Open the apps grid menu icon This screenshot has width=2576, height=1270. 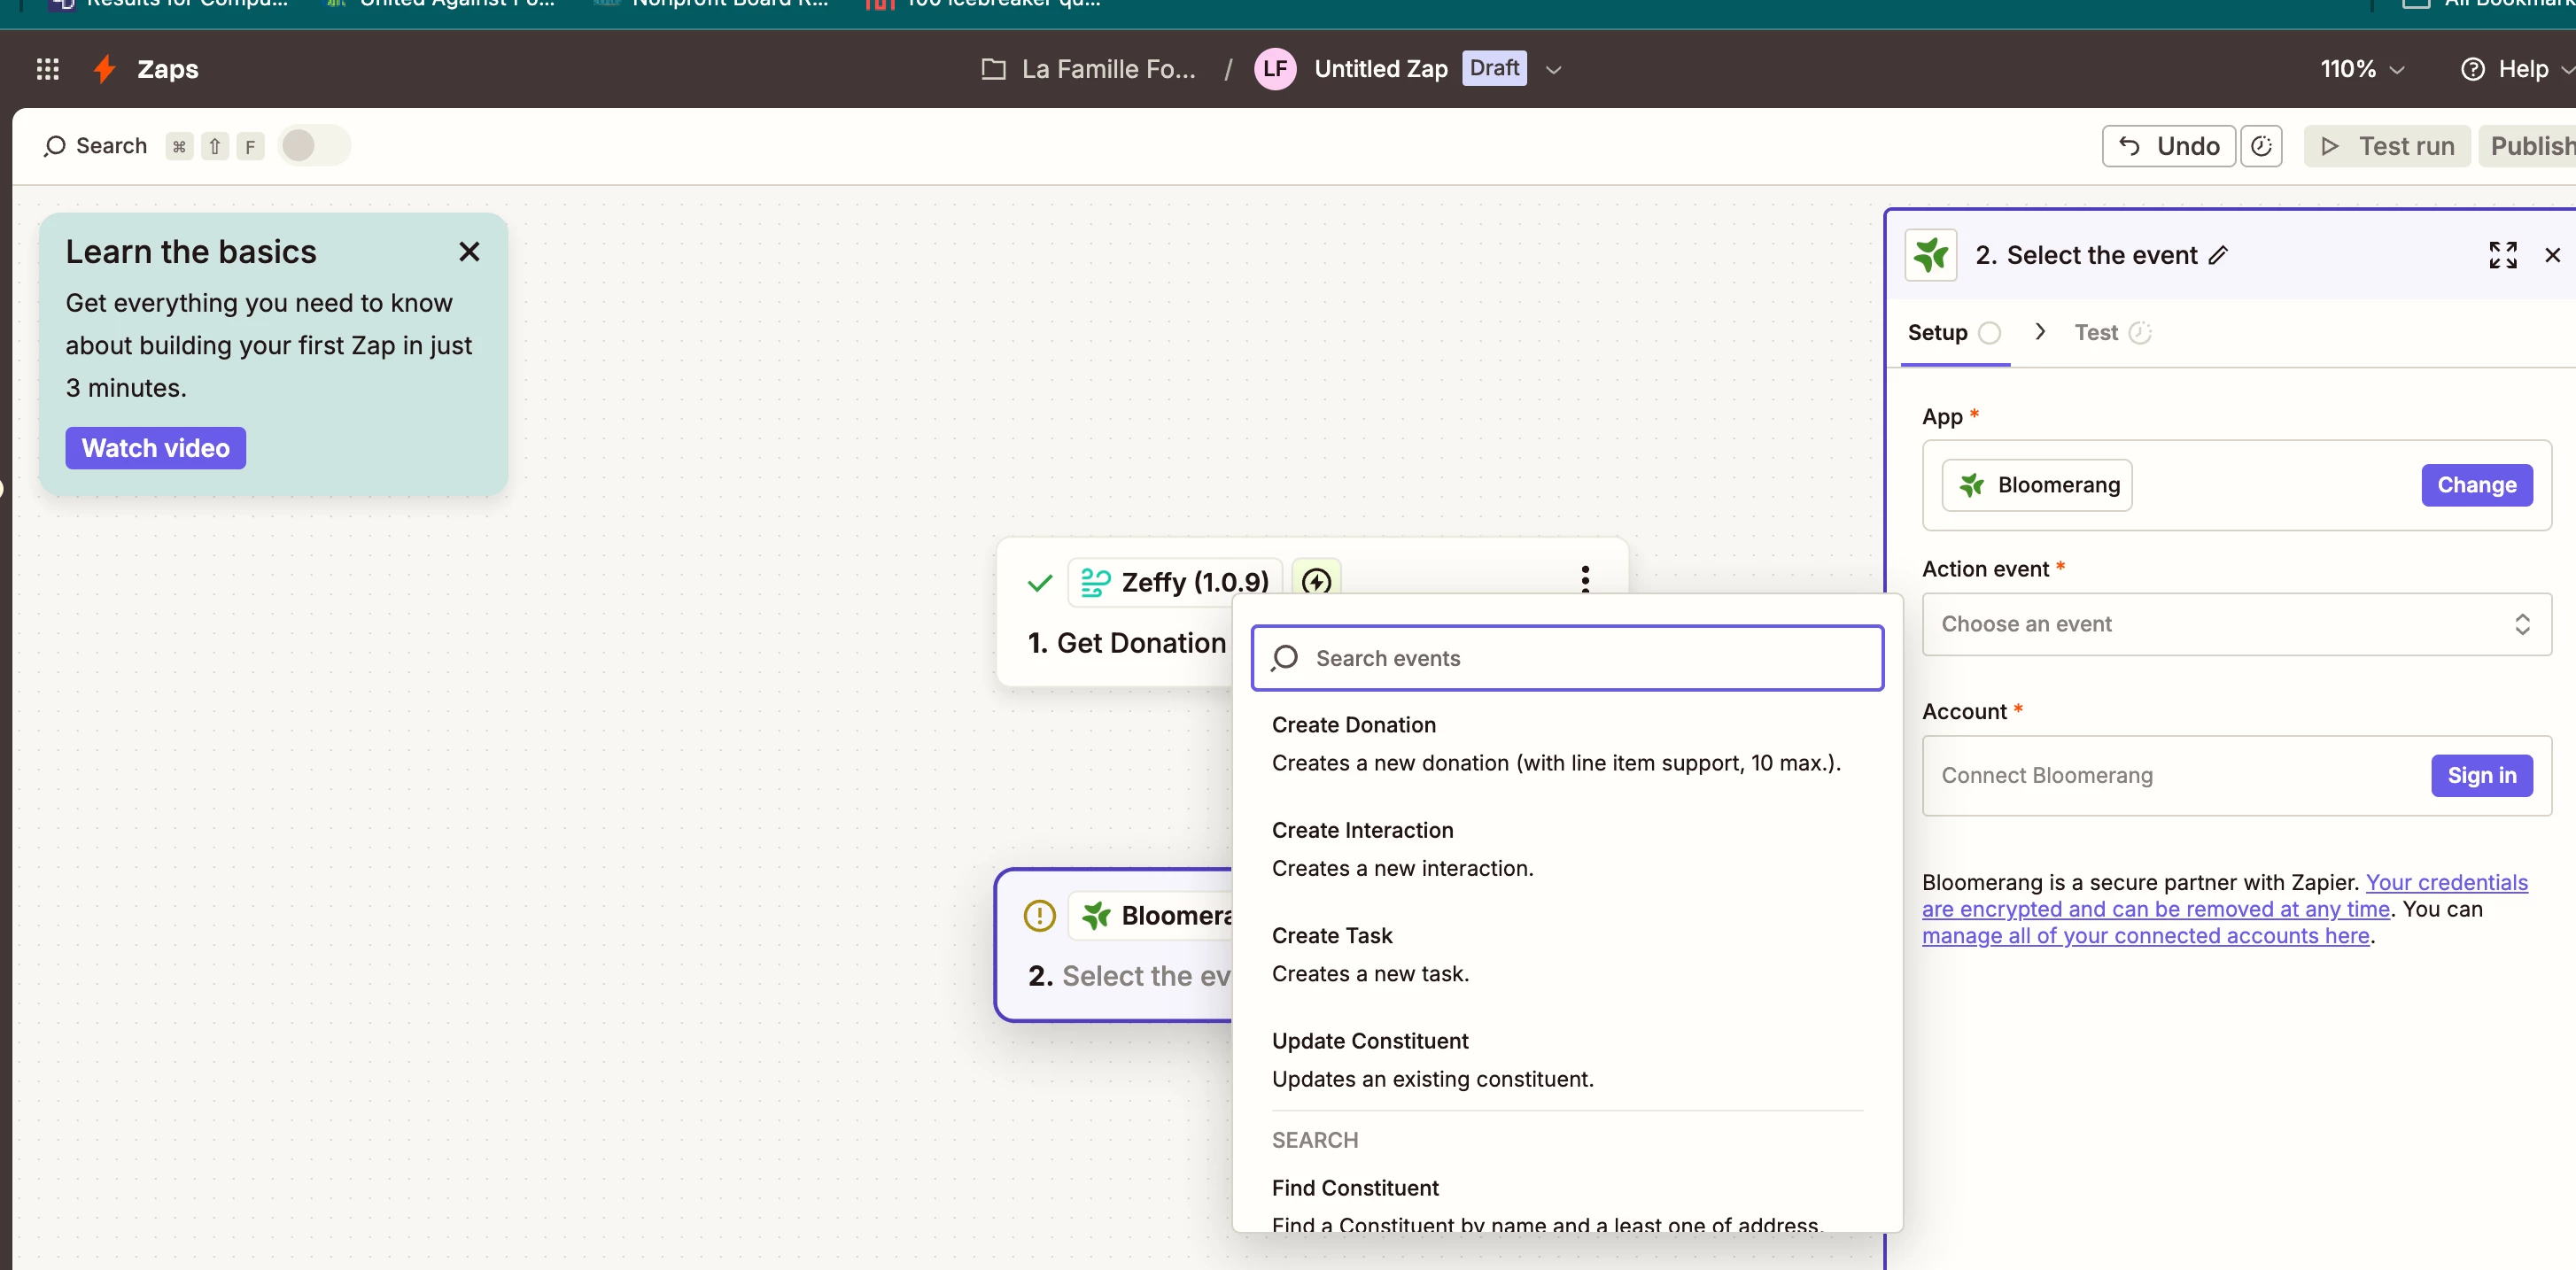click(x=47, y=69)
